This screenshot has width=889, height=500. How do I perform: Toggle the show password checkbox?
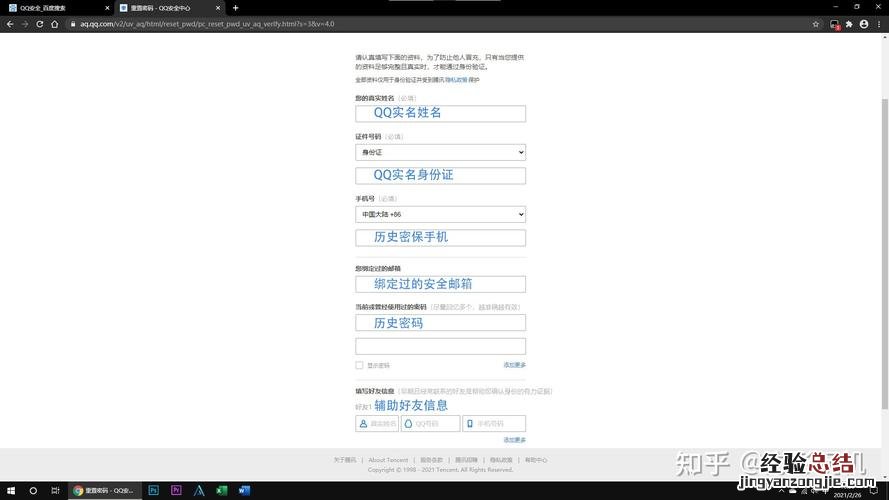coord(359,366)
